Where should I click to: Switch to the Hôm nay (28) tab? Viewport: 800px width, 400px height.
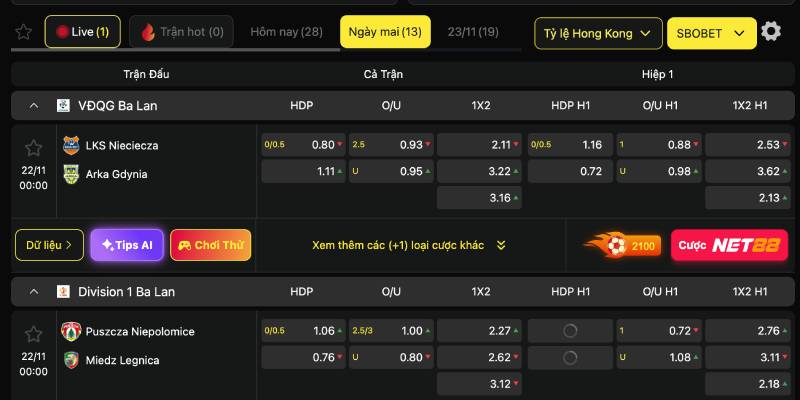point(286,32)
